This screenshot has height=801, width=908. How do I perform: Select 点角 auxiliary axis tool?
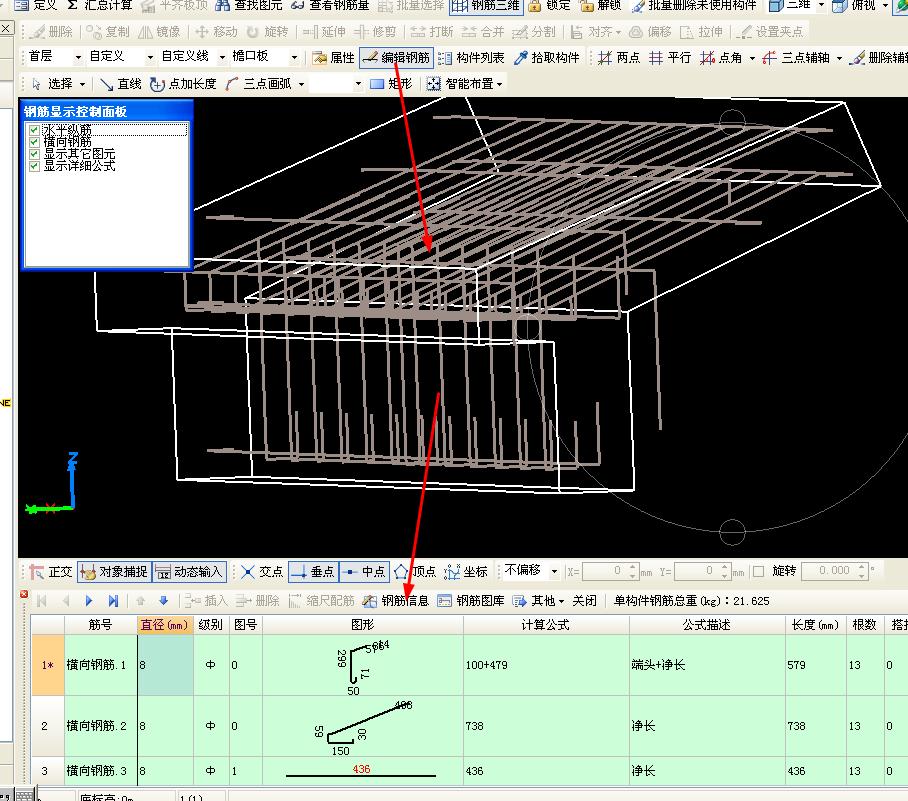[x=721, y=57]
